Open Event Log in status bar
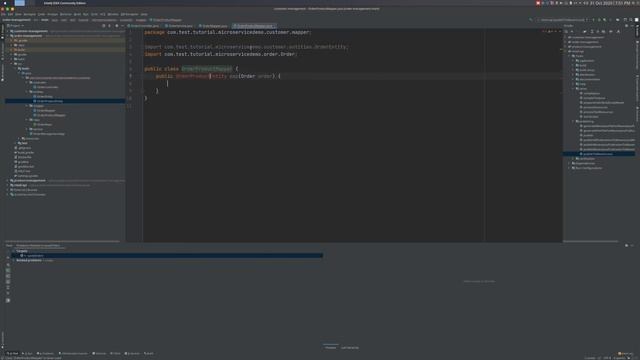The image size is (640, 360). [x=626, y=353]
